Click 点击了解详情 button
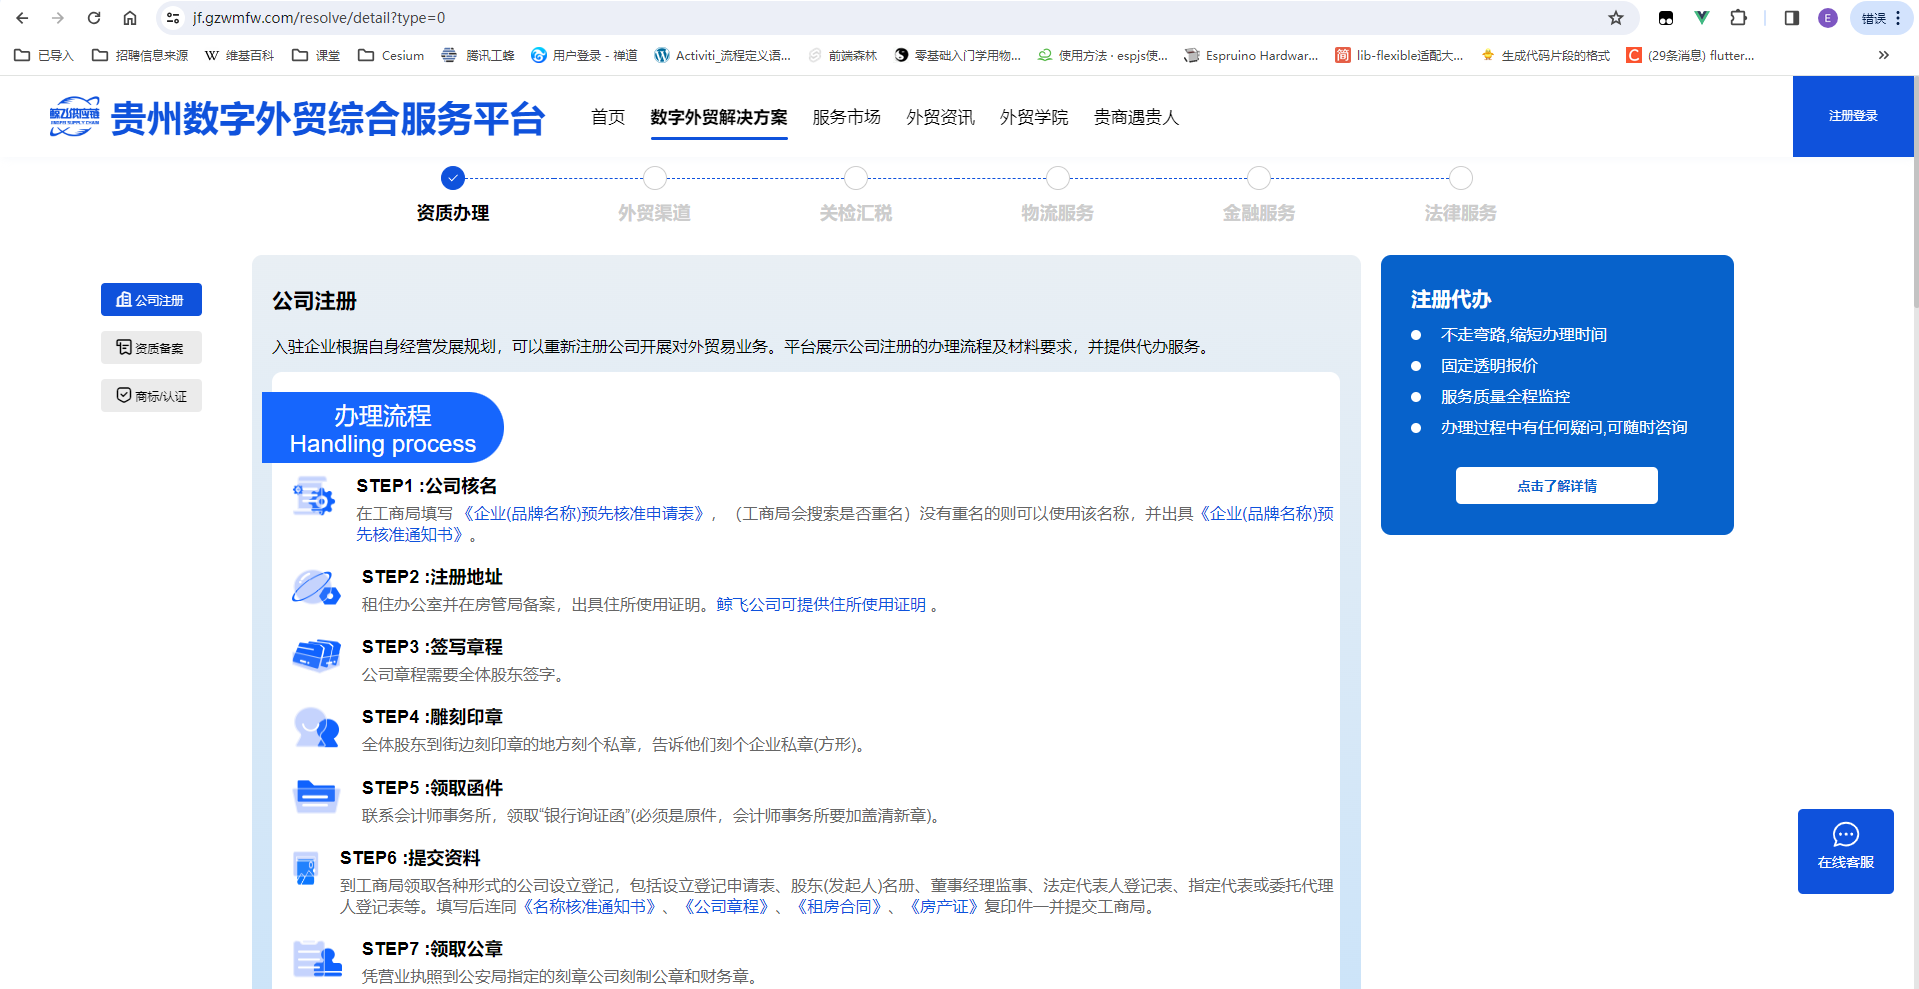This screenshot has height=989, width=1919. click(1557, 486)
